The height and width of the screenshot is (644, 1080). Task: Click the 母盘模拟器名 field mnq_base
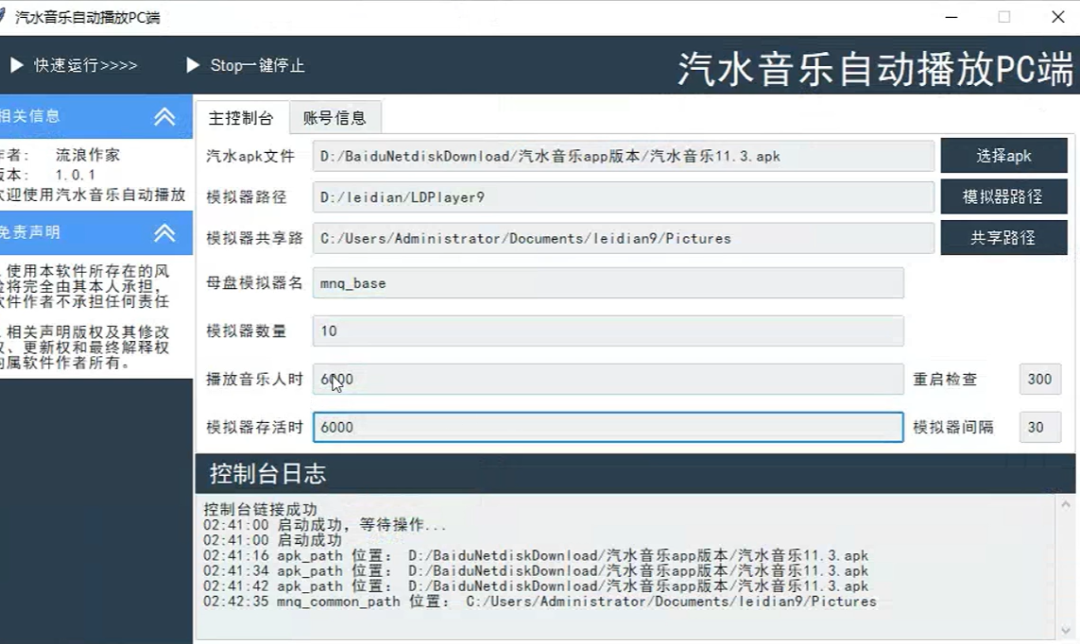[608, 283]
